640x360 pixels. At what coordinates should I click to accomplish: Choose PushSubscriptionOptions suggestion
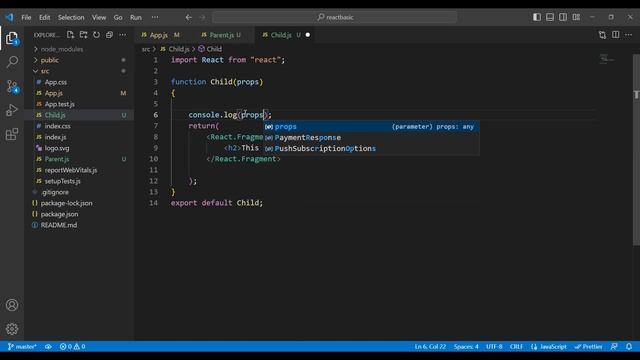point(371,149)
